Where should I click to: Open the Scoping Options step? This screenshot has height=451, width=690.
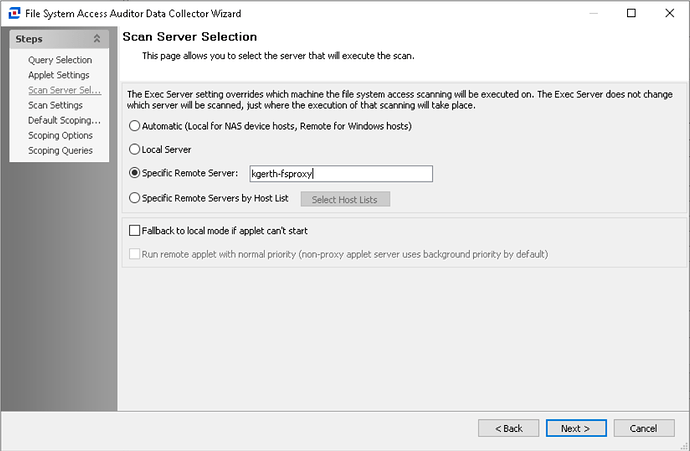pos(60,135)
